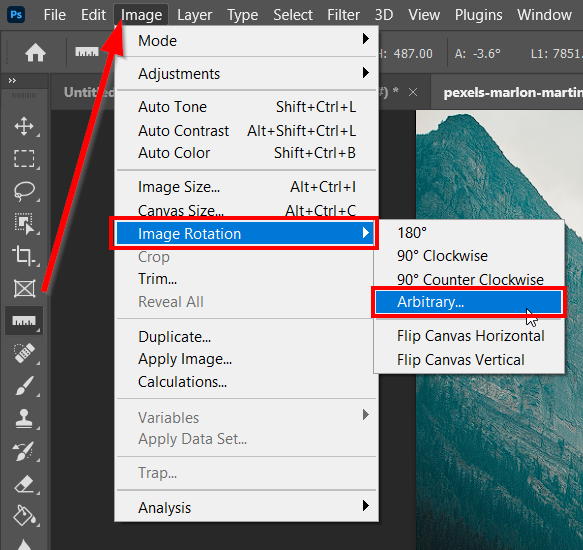Open the Edit menu
Screen dimensions: 583x550
[93, 15]
